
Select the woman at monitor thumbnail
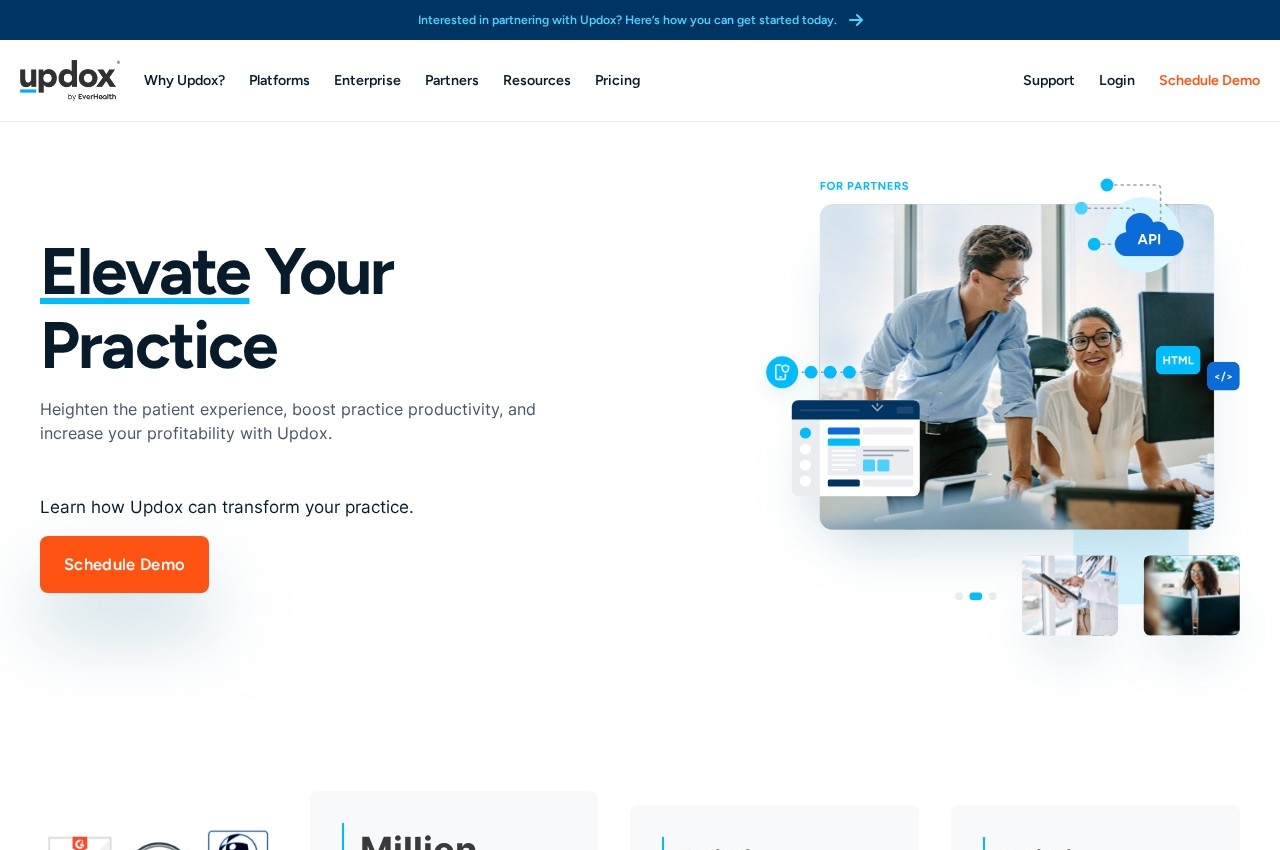point(1192,595)
